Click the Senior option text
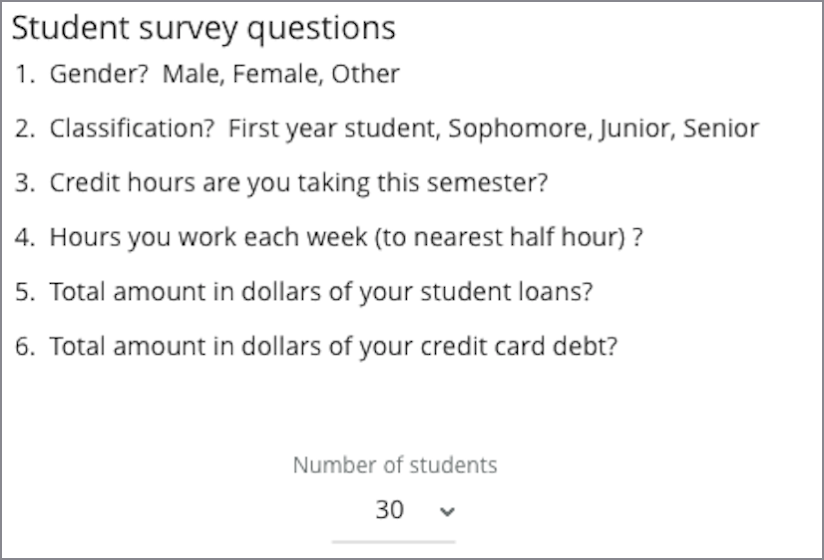This screenshot has width=824, height=560. 721,129
